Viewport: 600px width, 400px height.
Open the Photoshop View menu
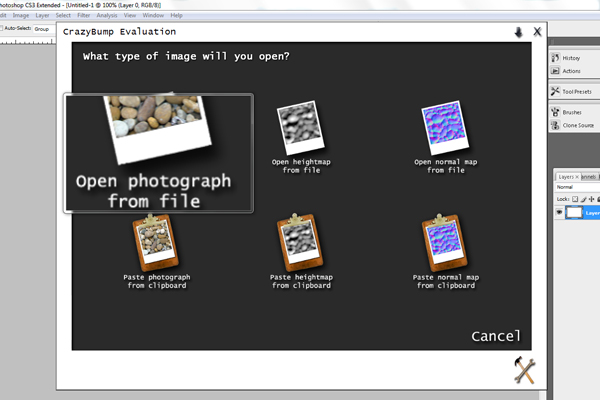(130, 15)
